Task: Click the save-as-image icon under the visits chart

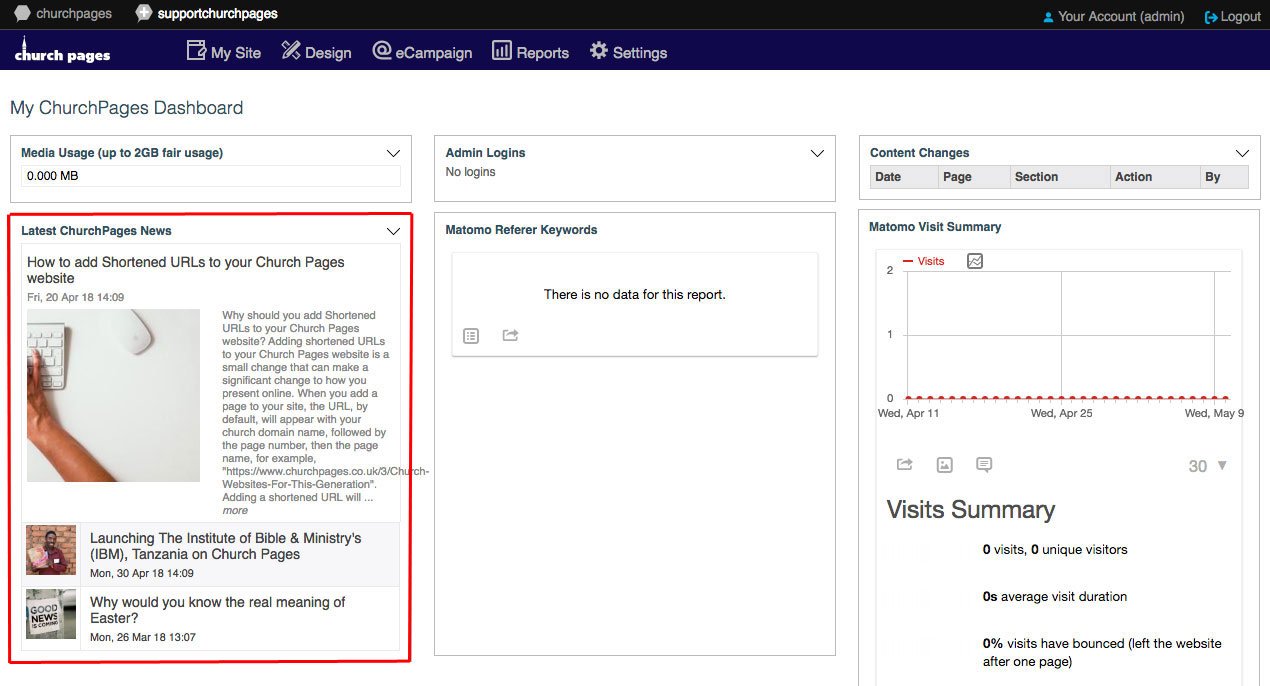Action: (945, 465)
